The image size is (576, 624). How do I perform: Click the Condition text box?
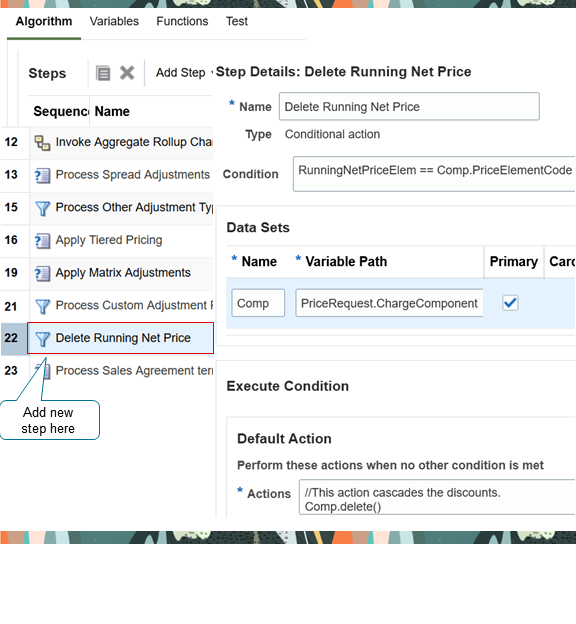point(434,174)
